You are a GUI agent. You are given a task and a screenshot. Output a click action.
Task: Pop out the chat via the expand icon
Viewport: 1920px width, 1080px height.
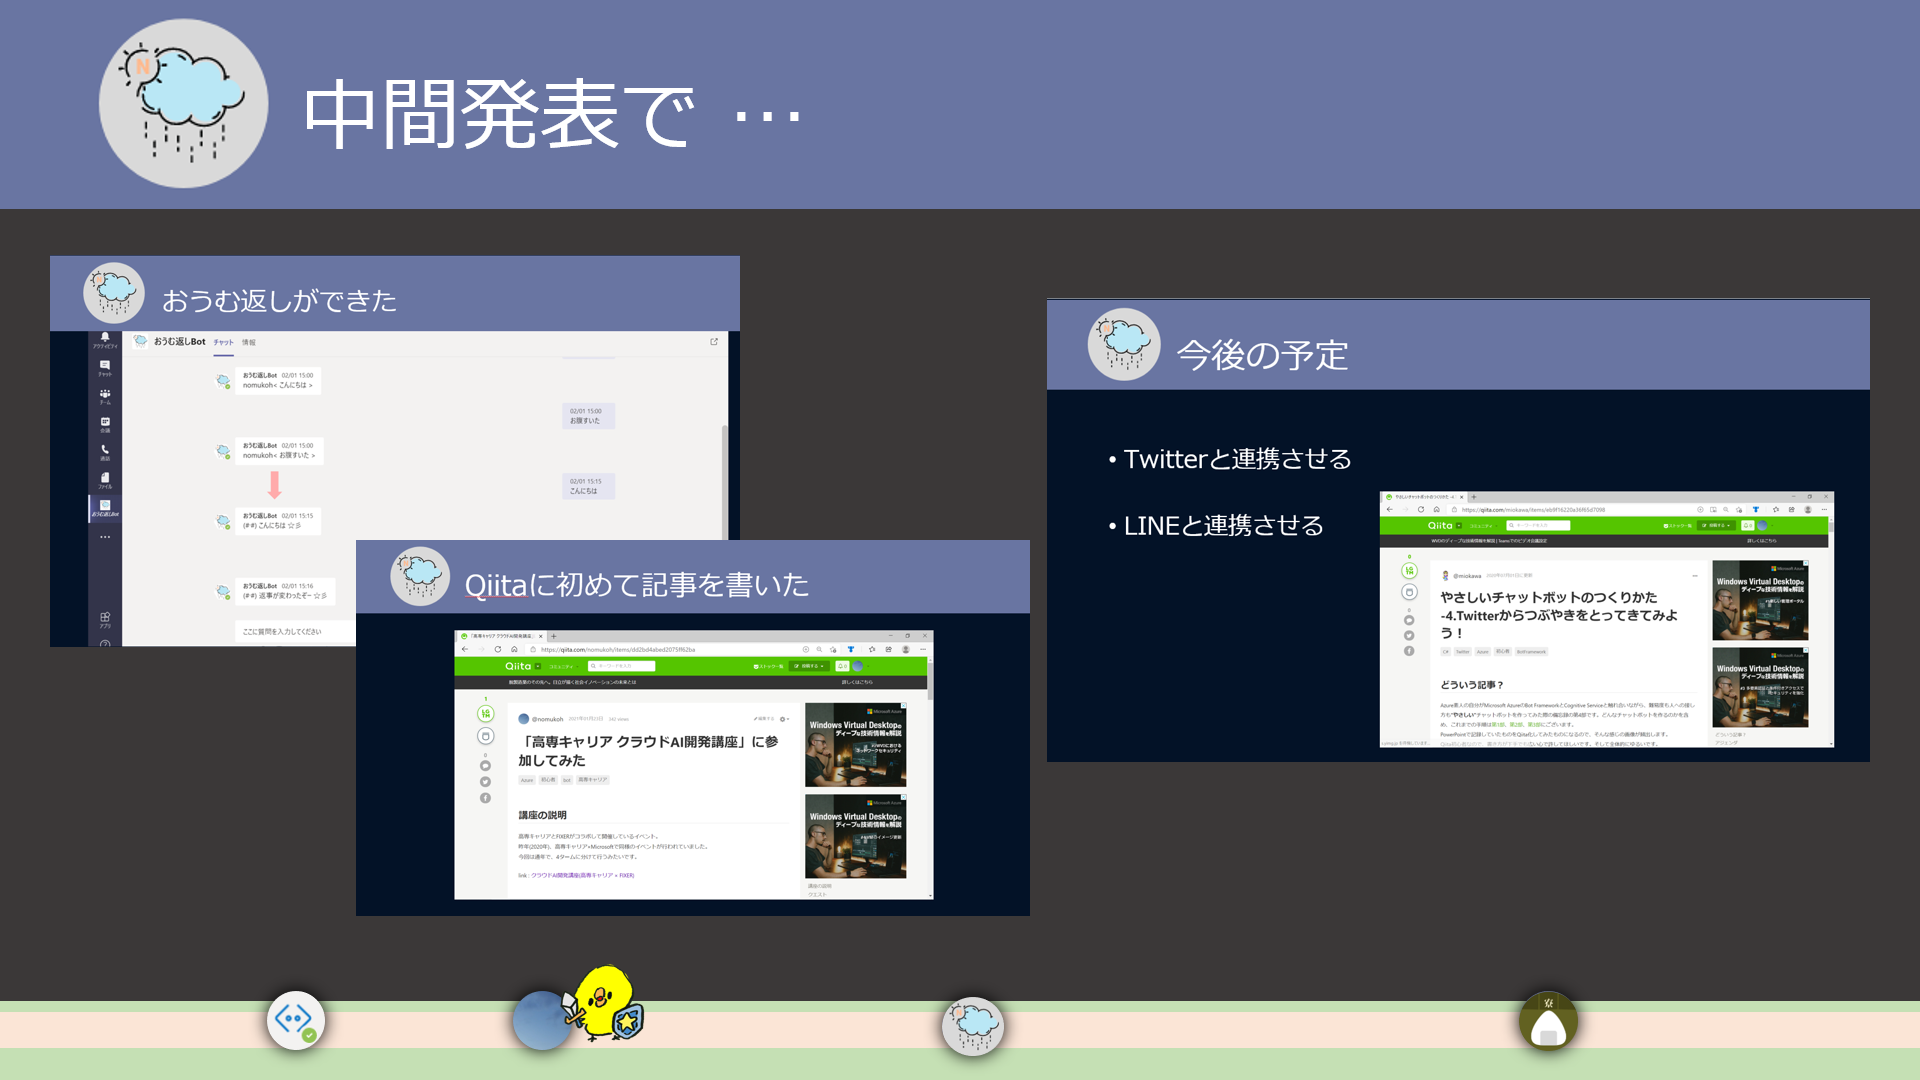713,342
